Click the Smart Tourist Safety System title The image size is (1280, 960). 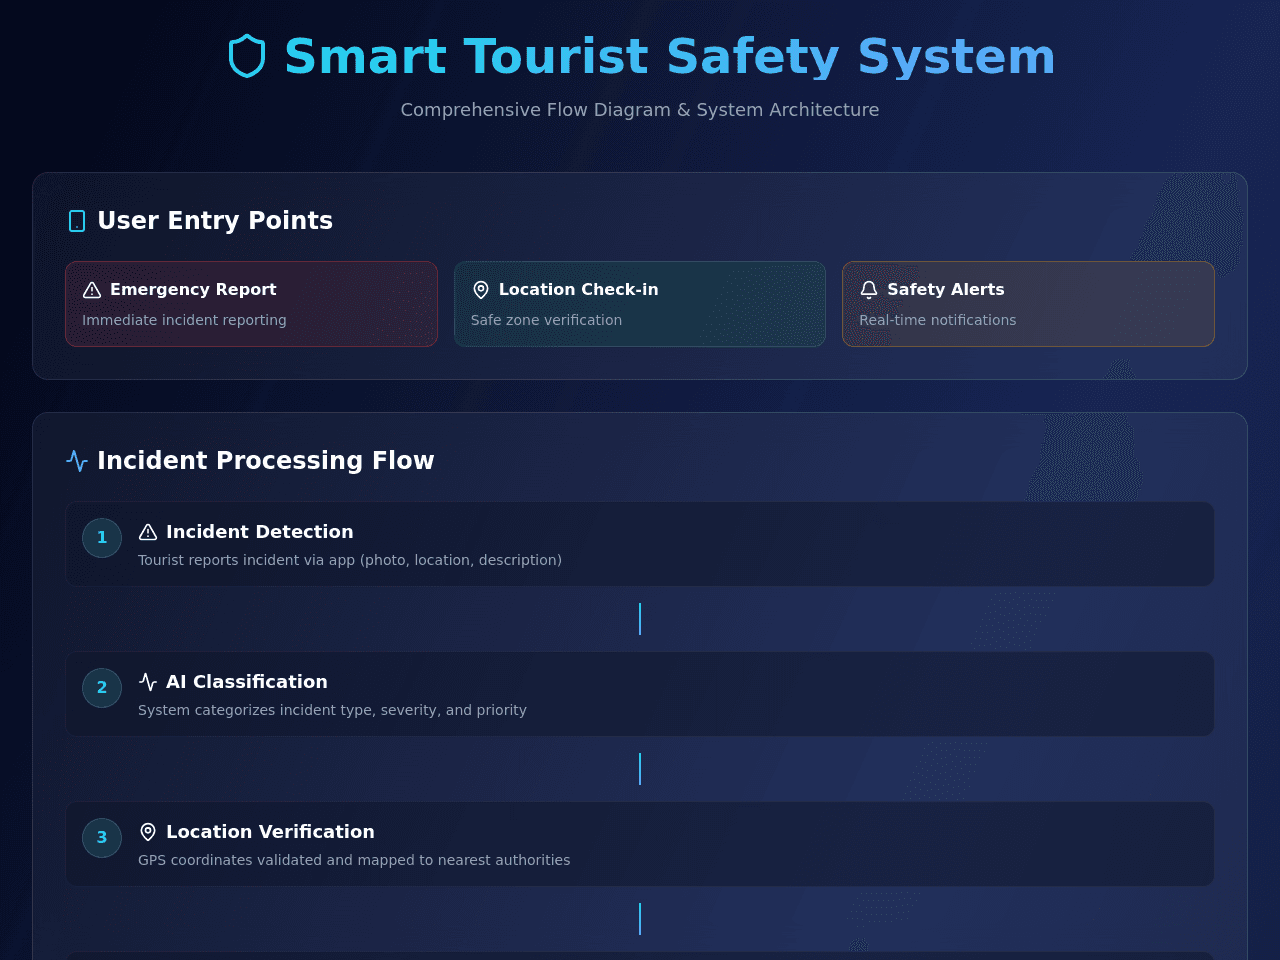coord(670,56)
